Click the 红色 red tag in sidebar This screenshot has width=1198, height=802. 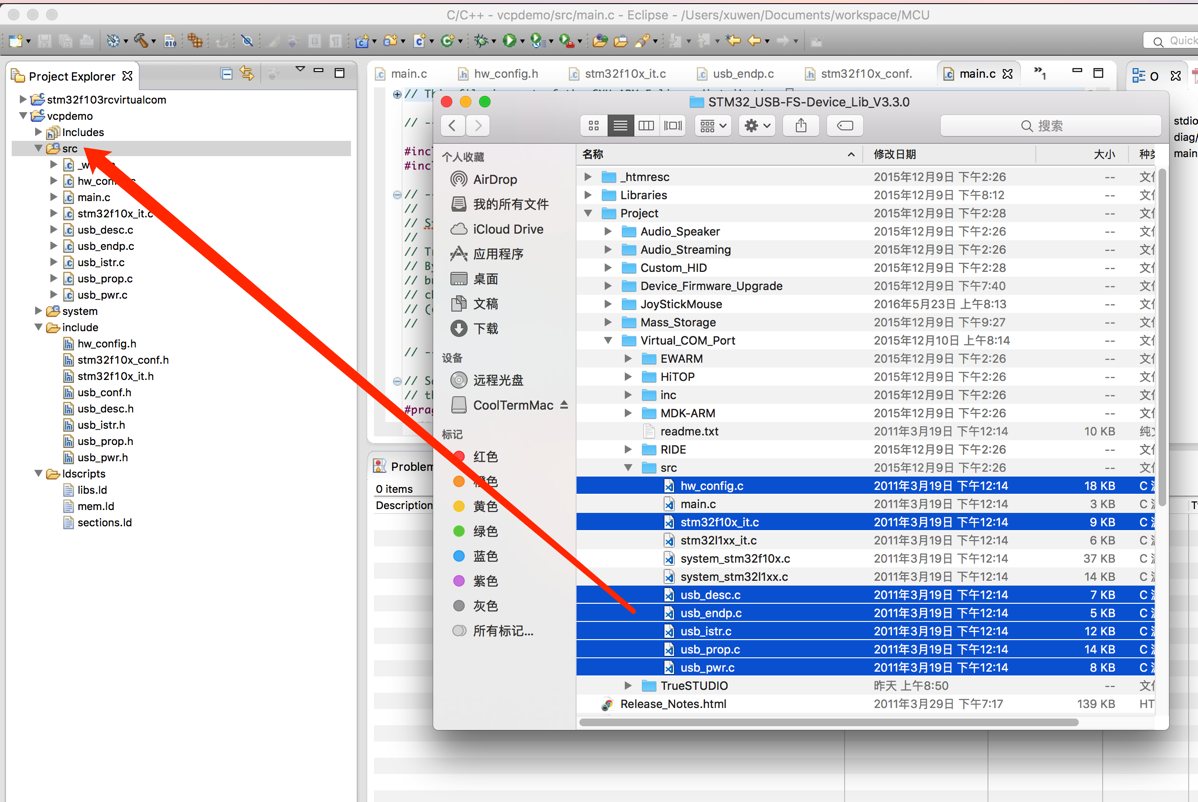point(485,457)
